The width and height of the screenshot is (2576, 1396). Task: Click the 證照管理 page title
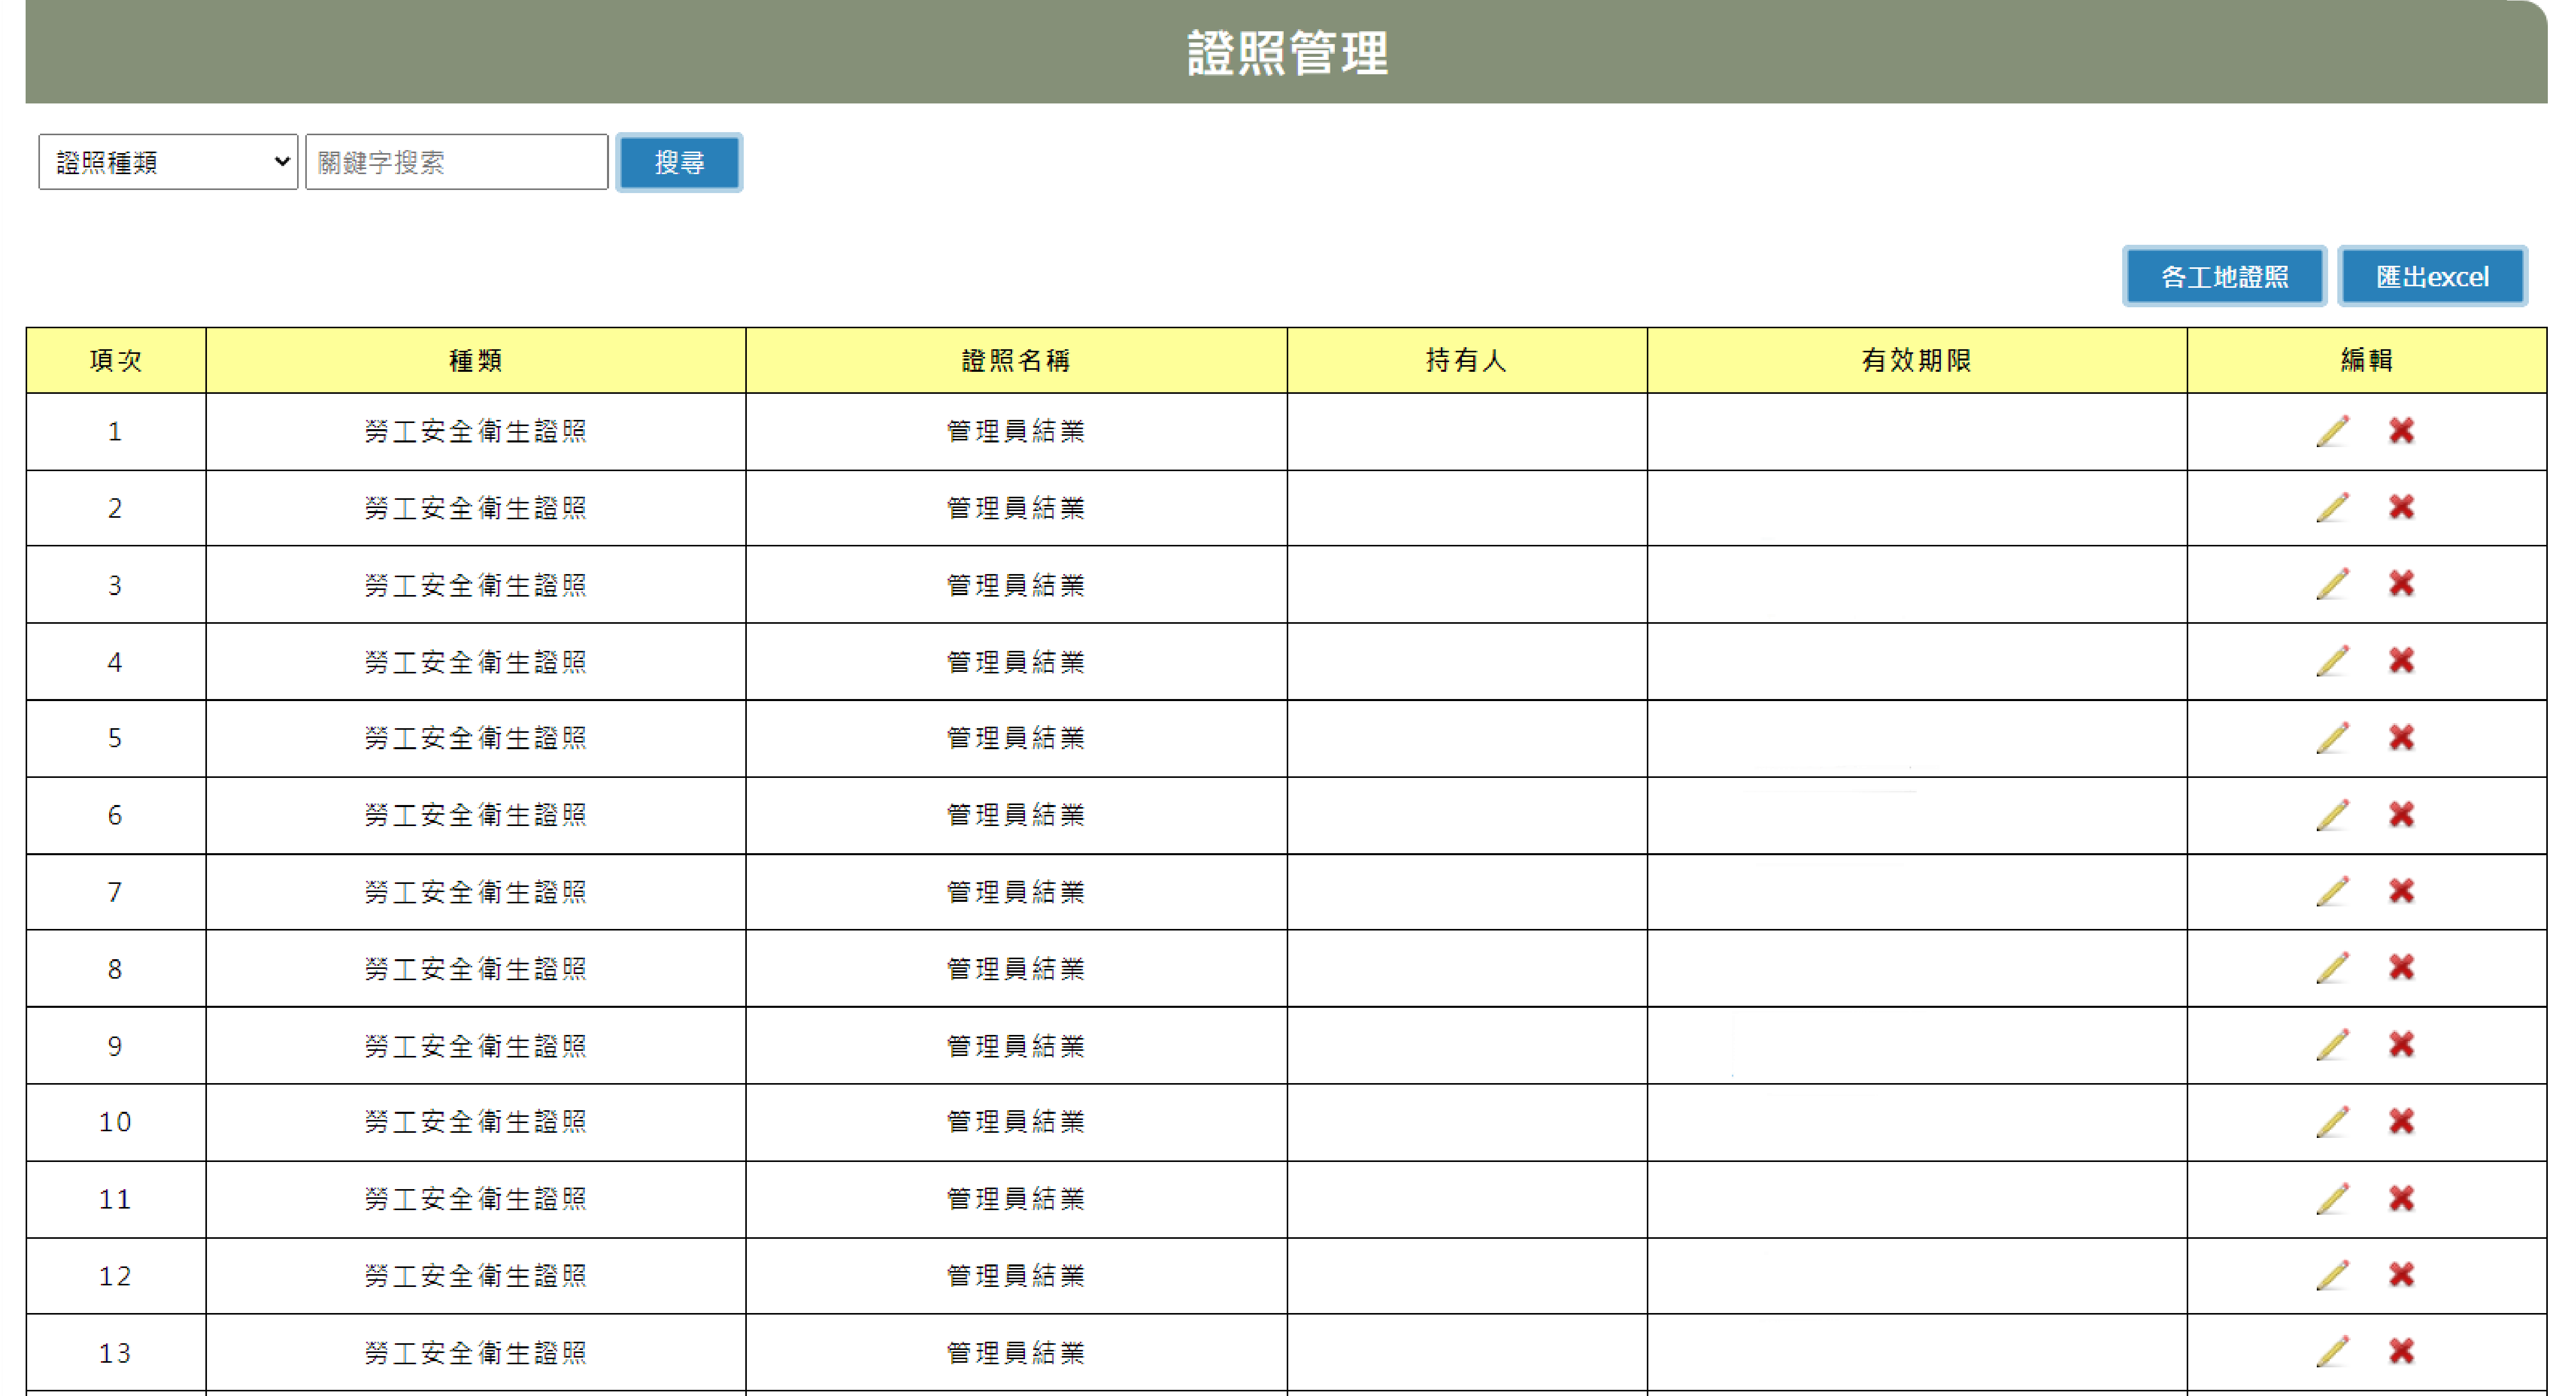(x=1287, y=53)
